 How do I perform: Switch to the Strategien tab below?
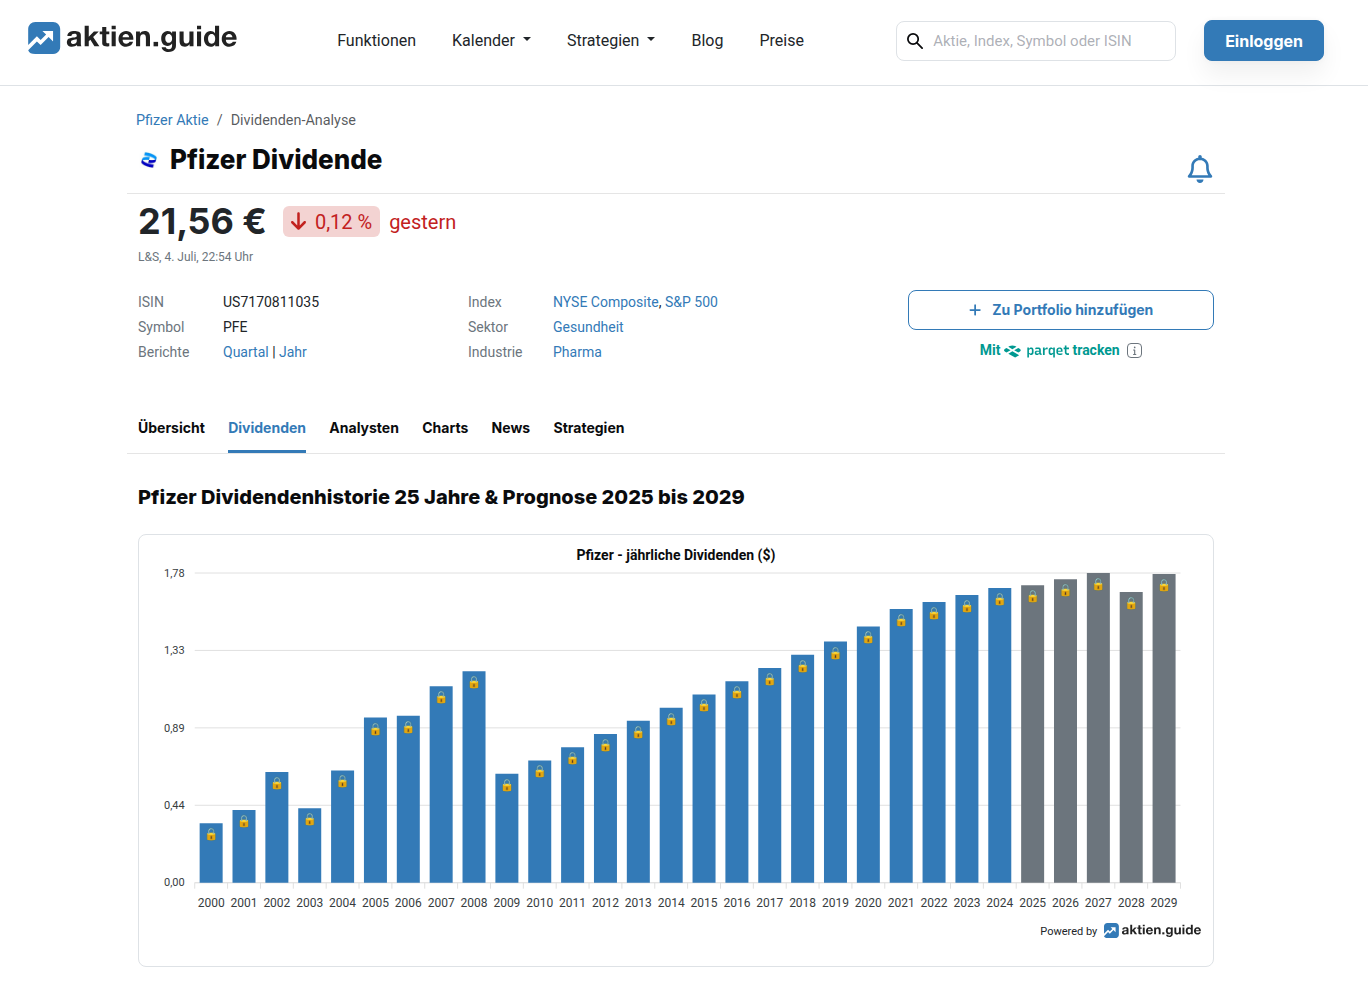click(x=588, y=428)
